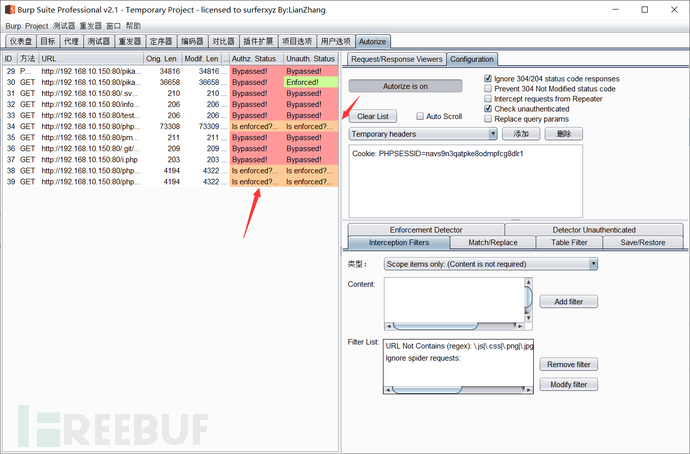Open the 窗口 menu
Image resolution: width=690 pixels, height=454 pixels.
(113, 26)
